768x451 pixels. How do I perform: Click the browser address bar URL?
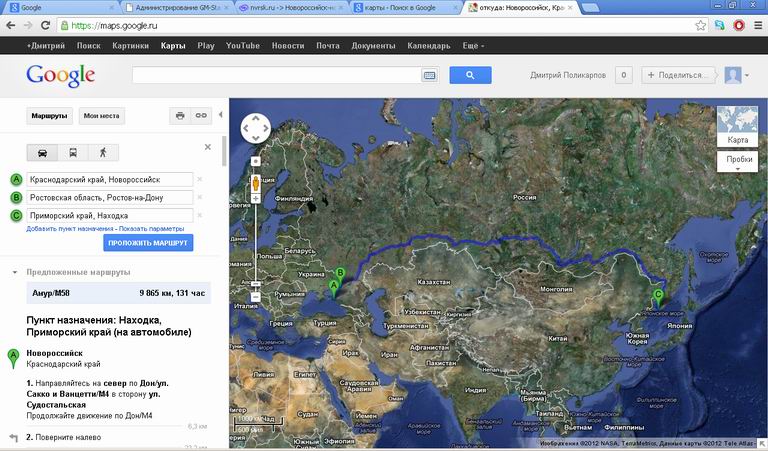tap(114, 25)
